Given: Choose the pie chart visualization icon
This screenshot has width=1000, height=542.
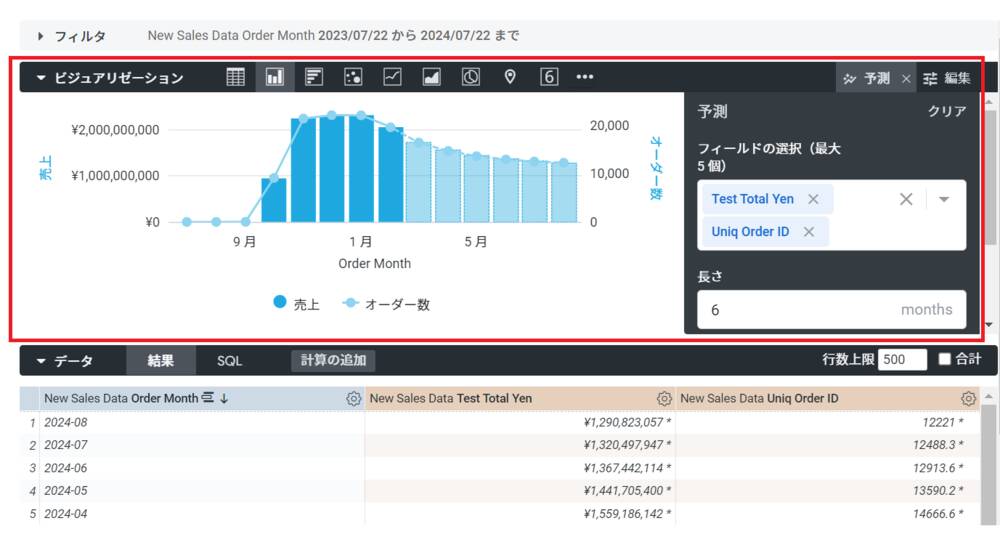Looking at the screenshot, I should tap(471, 77).
